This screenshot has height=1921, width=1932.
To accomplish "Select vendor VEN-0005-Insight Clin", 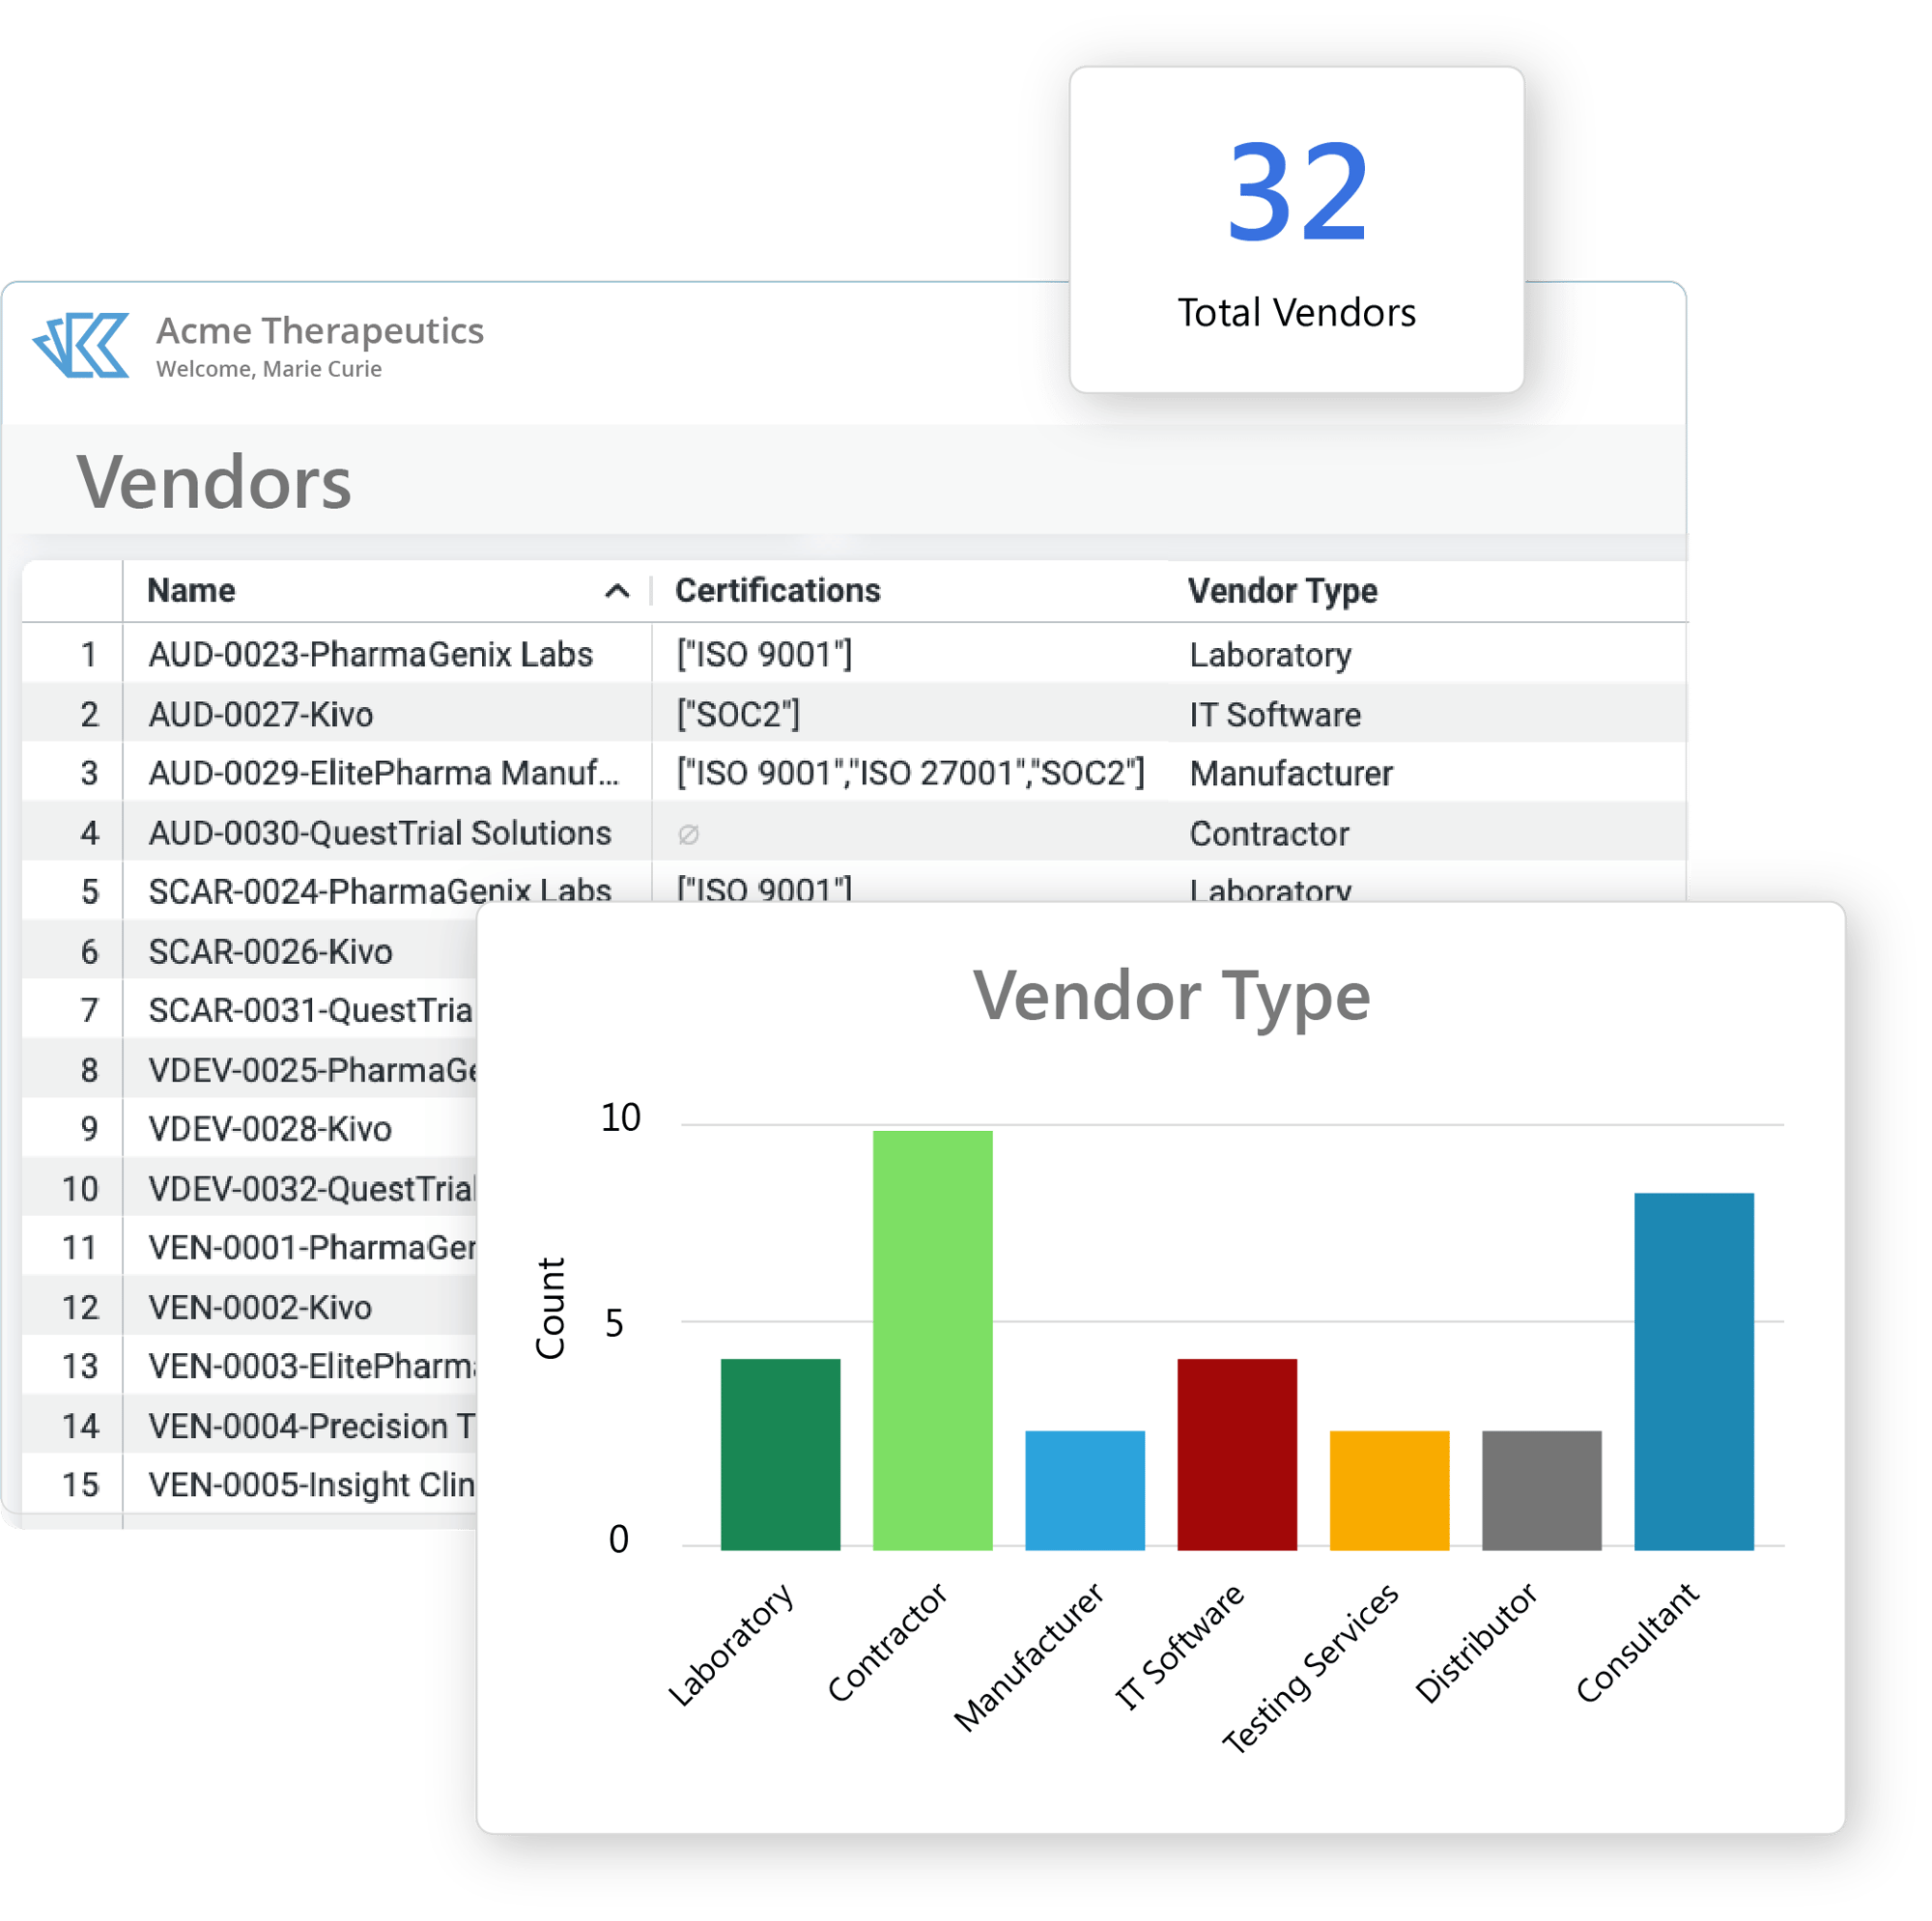I will click(312, 1485).
